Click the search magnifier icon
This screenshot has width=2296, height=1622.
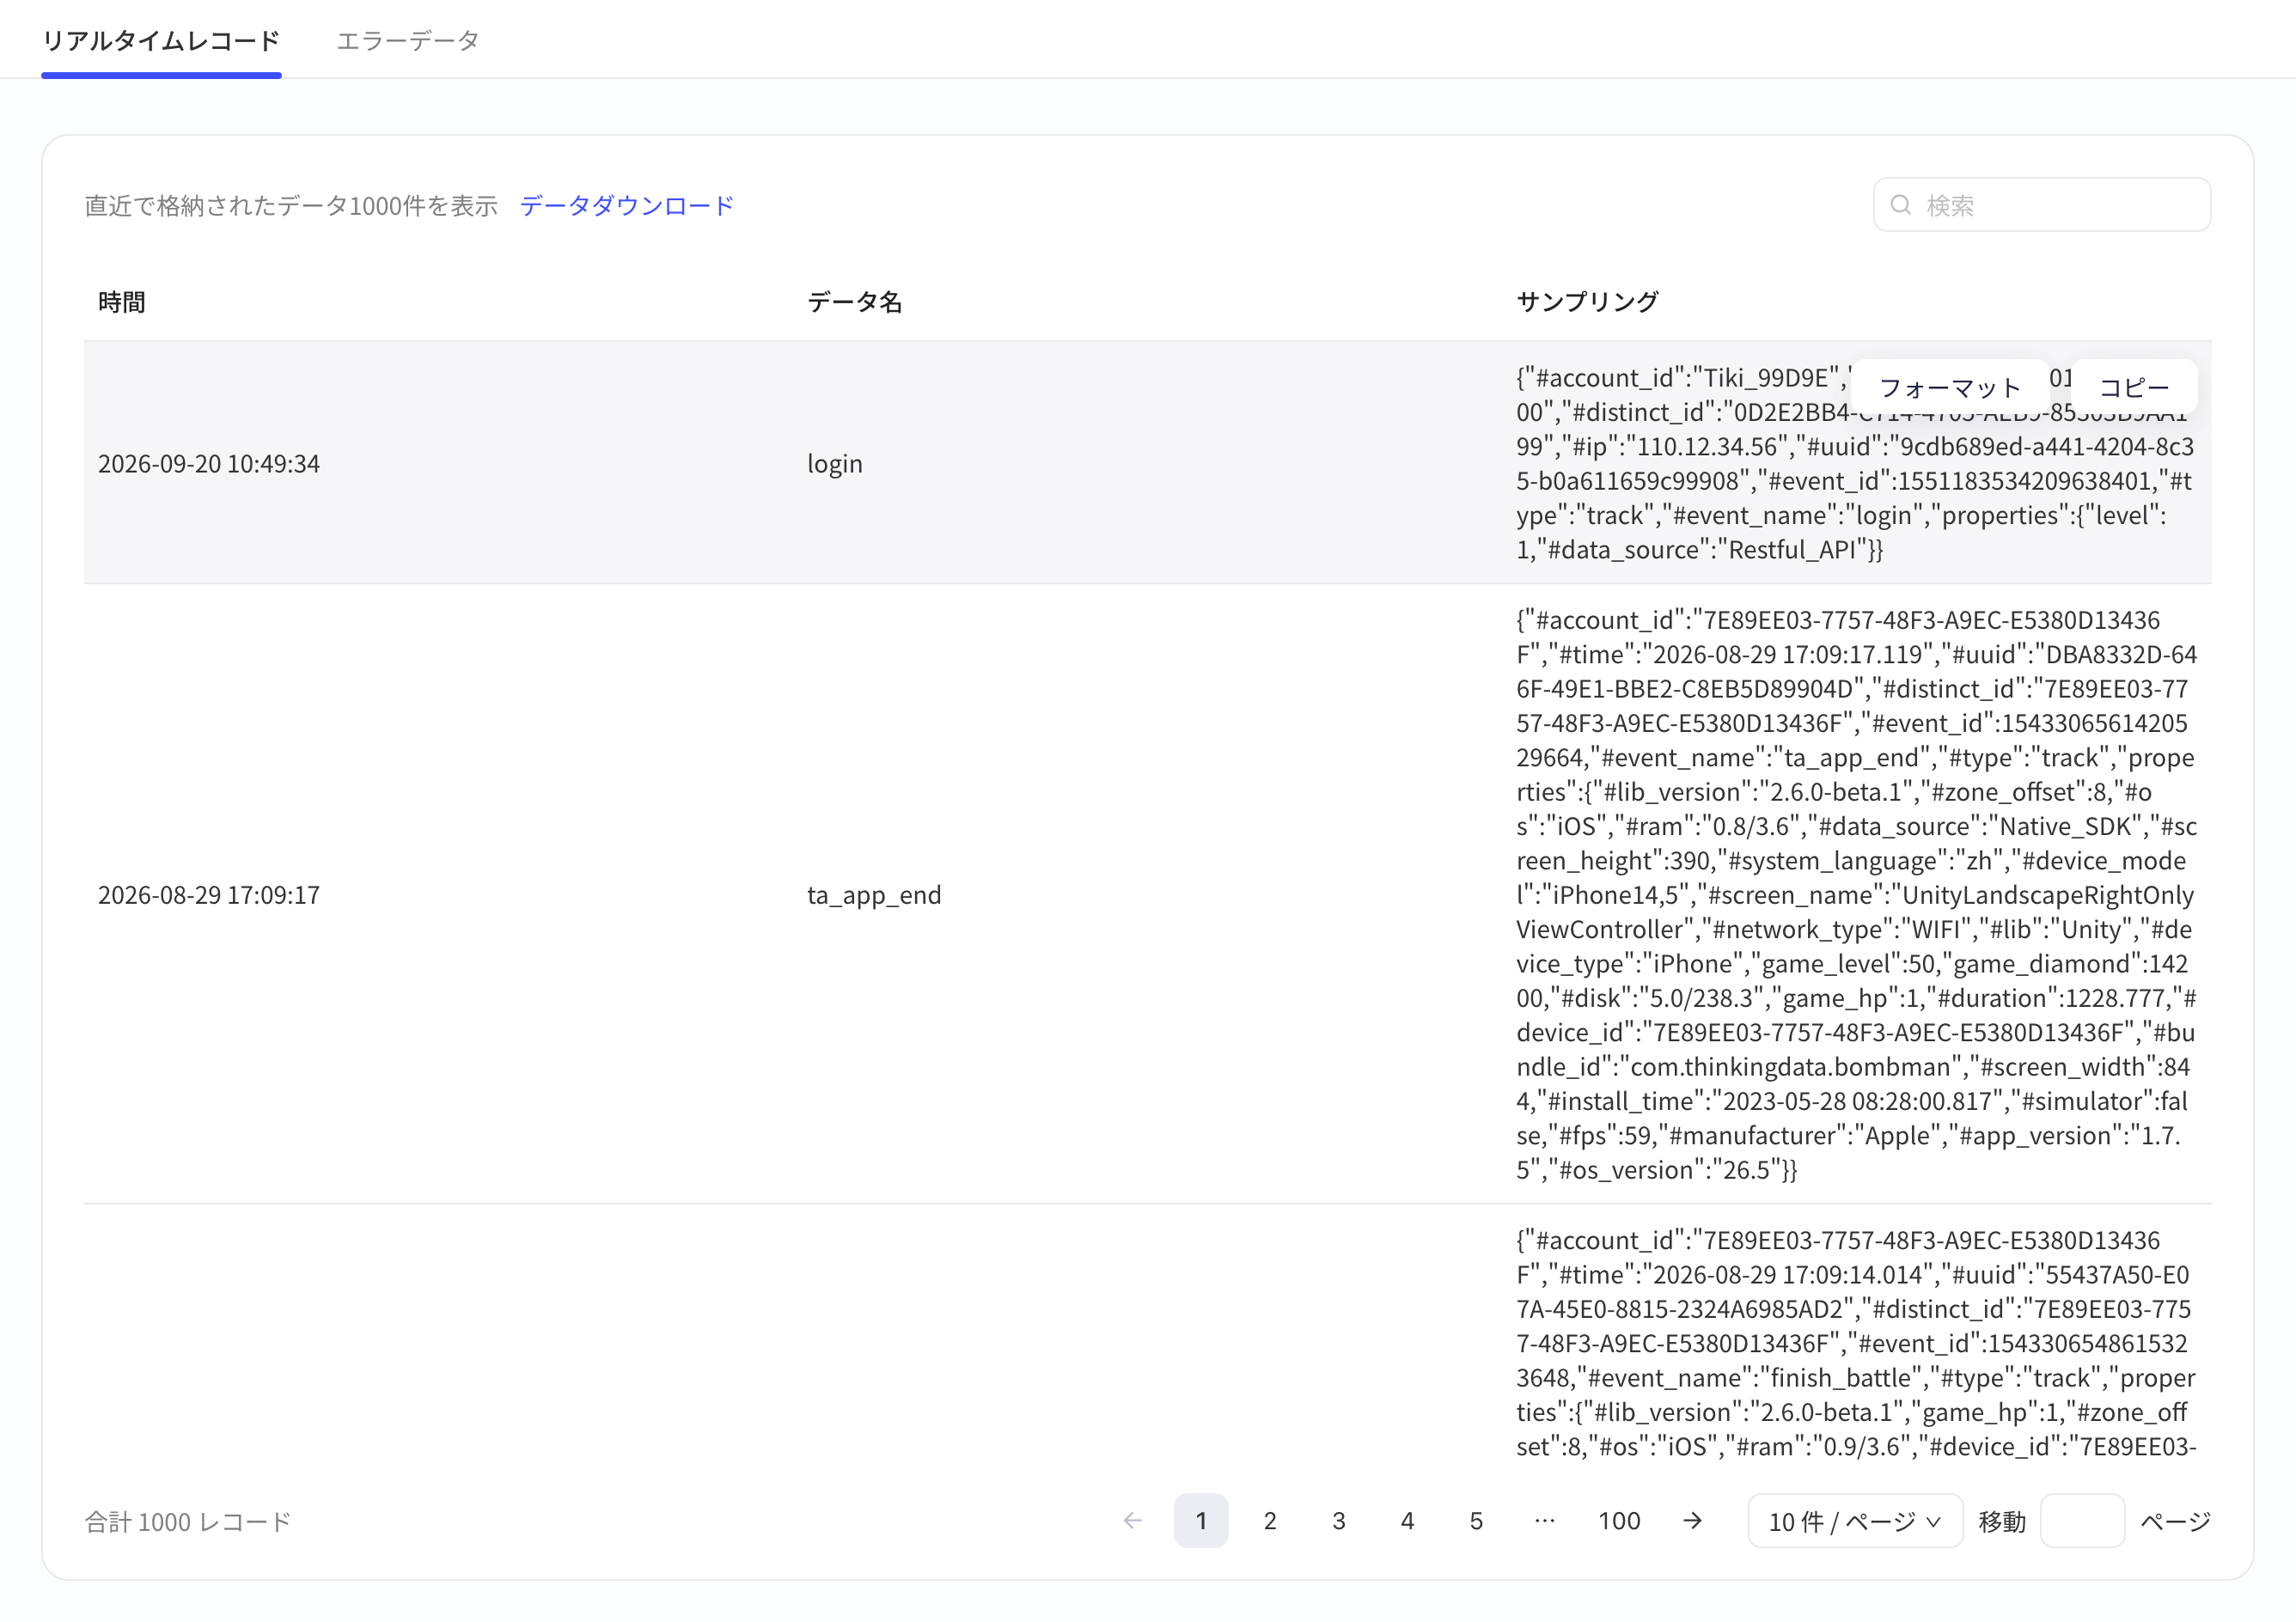tap(1900, 205)
